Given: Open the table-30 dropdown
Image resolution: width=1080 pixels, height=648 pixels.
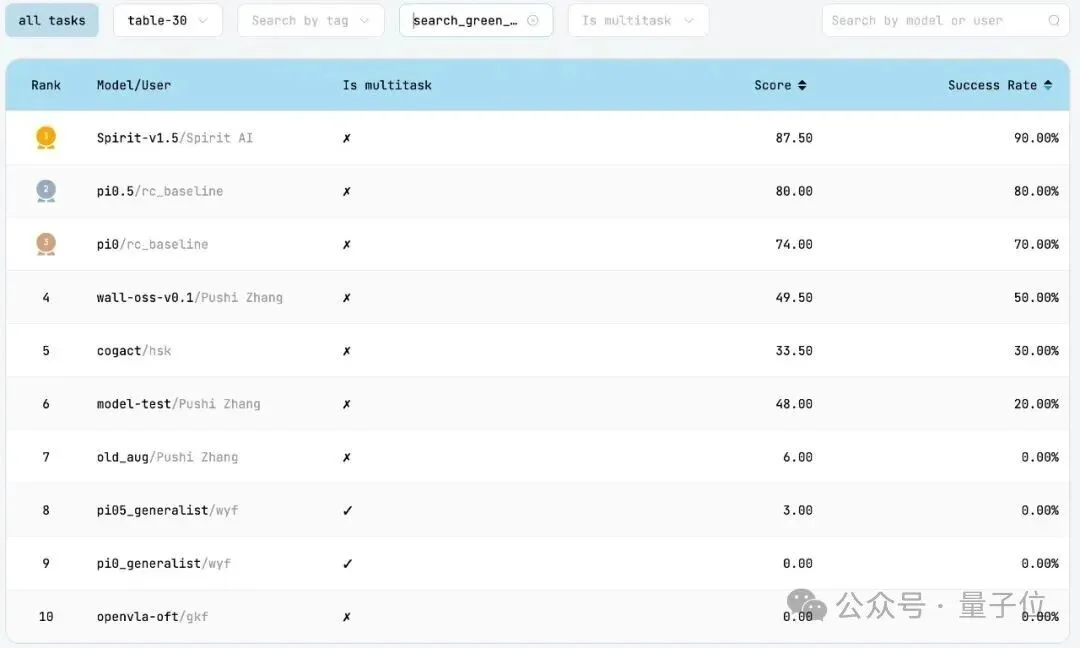Looking at the screenshot, I should [x=167, y=19].
